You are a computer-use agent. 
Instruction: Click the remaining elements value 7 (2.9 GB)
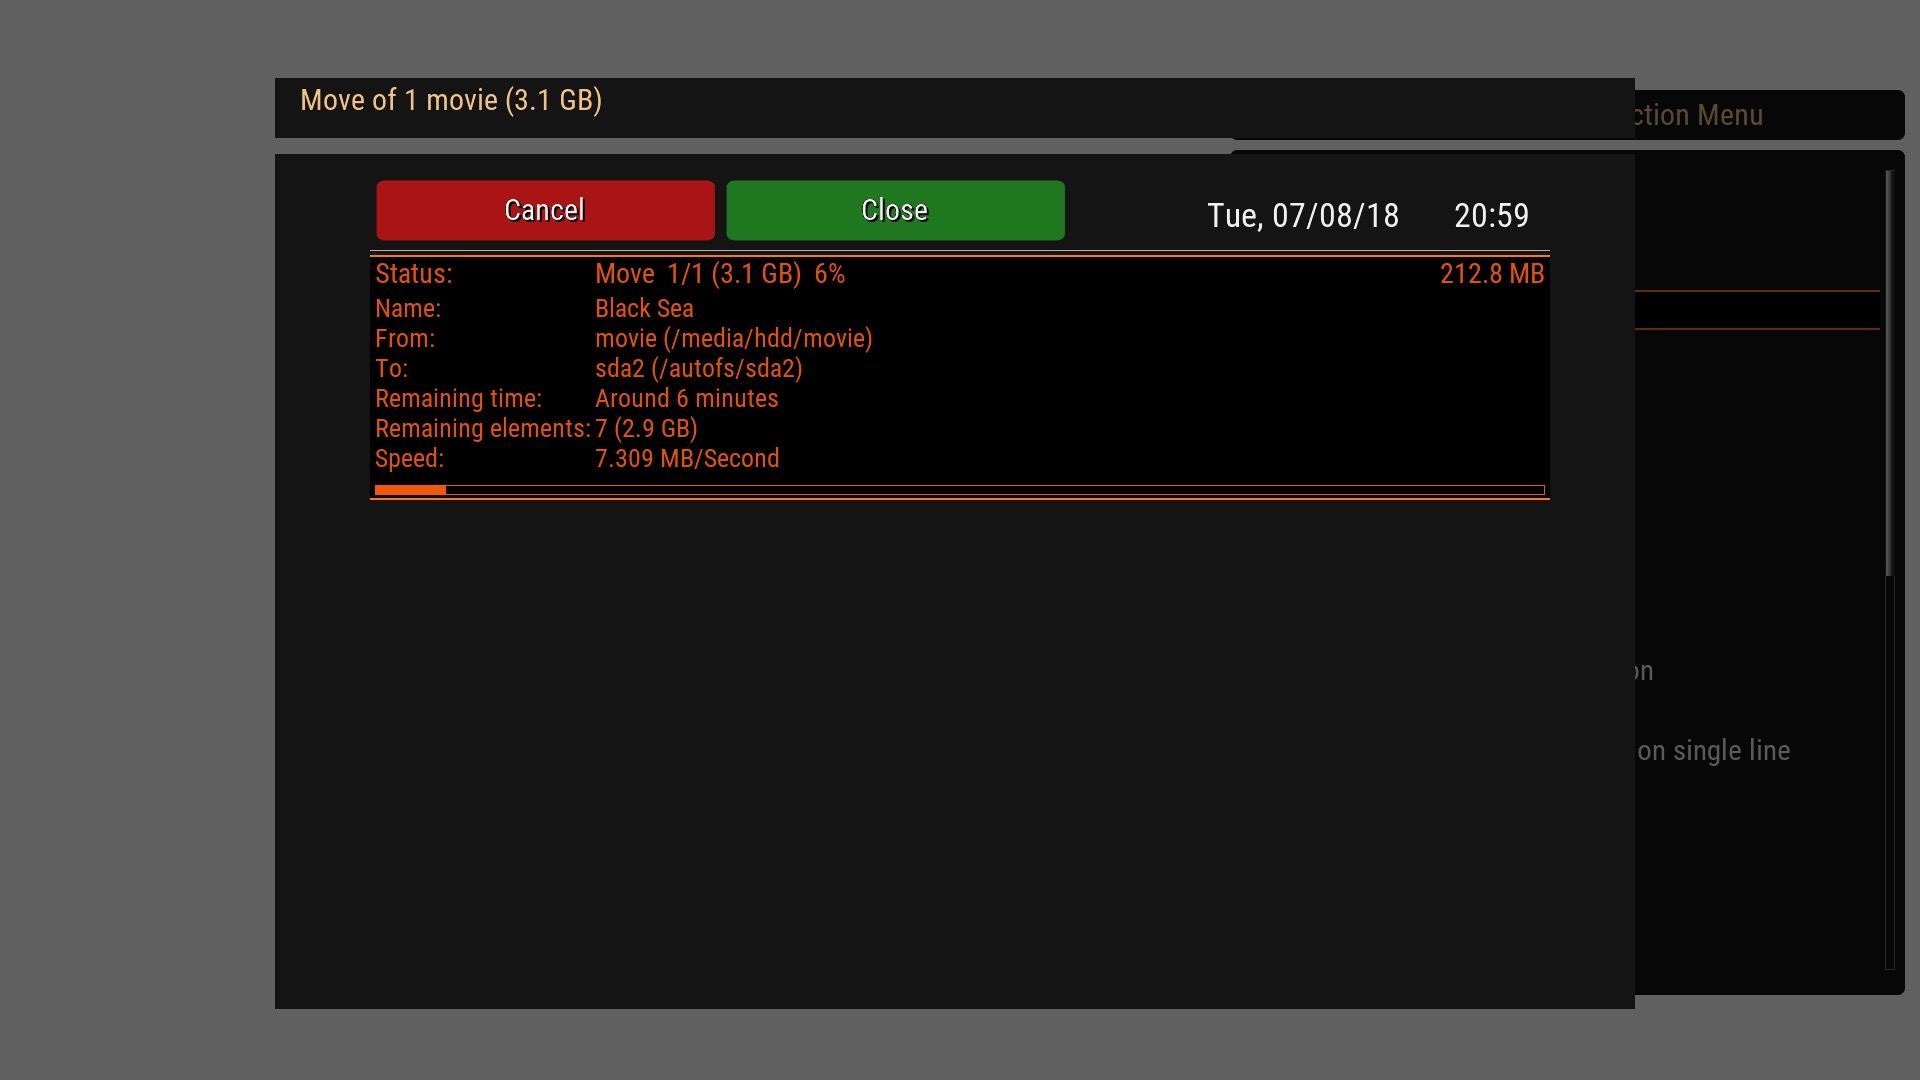[646, 429]
